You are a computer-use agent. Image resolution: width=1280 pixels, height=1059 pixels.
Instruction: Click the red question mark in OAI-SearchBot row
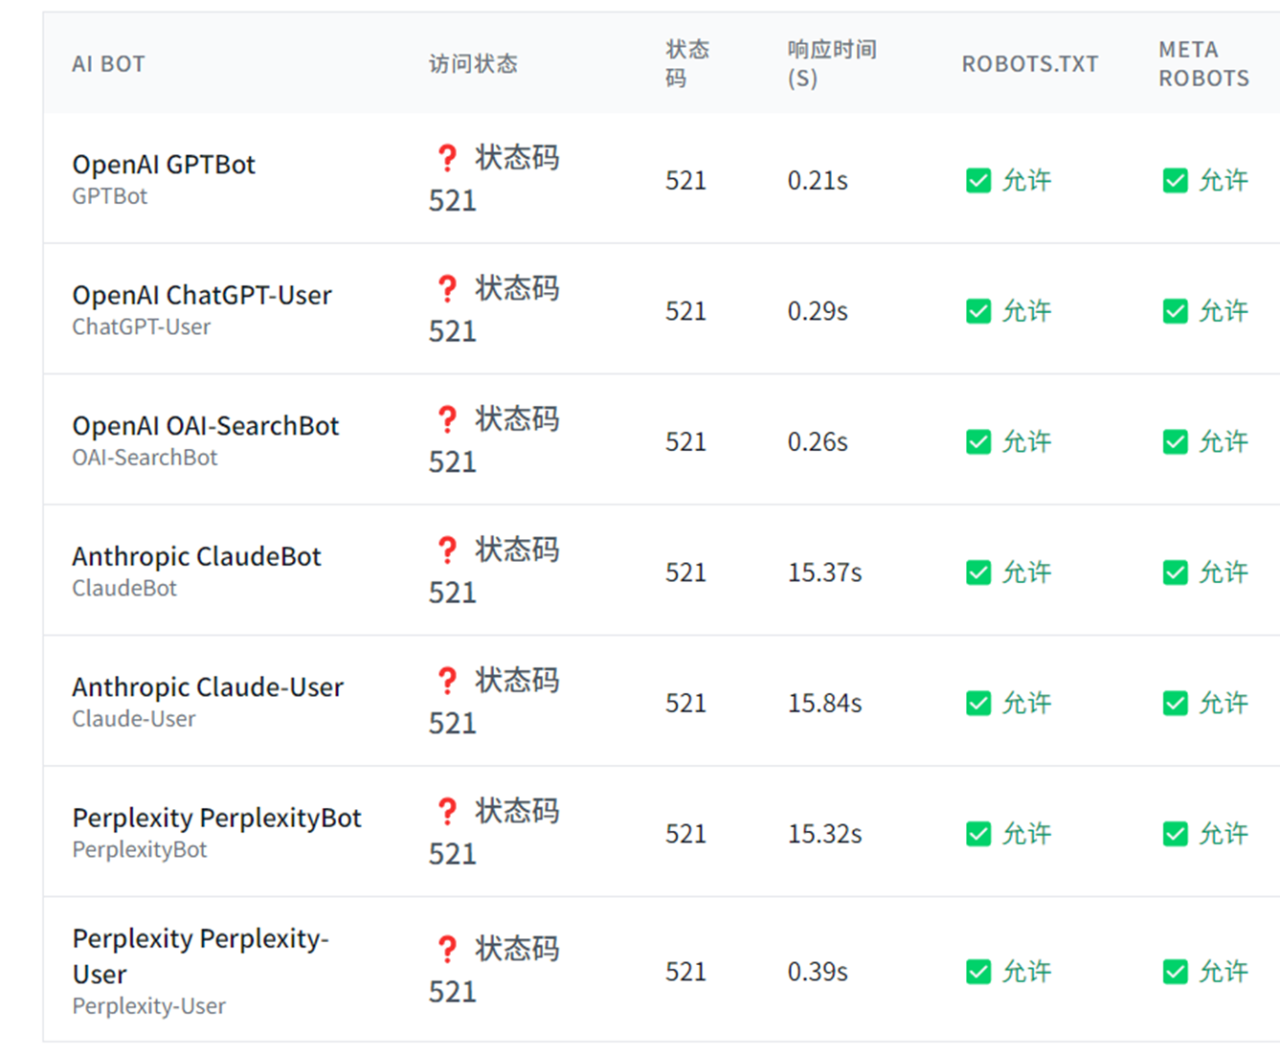tap(447, 419)
